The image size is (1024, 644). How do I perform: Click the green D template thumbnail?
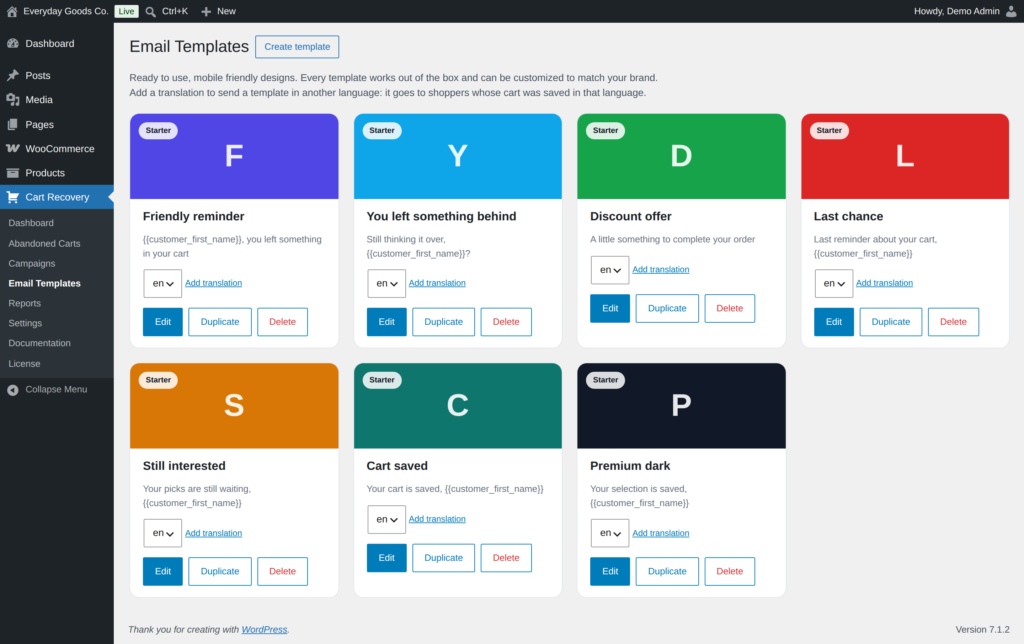(x=681, y=156)
